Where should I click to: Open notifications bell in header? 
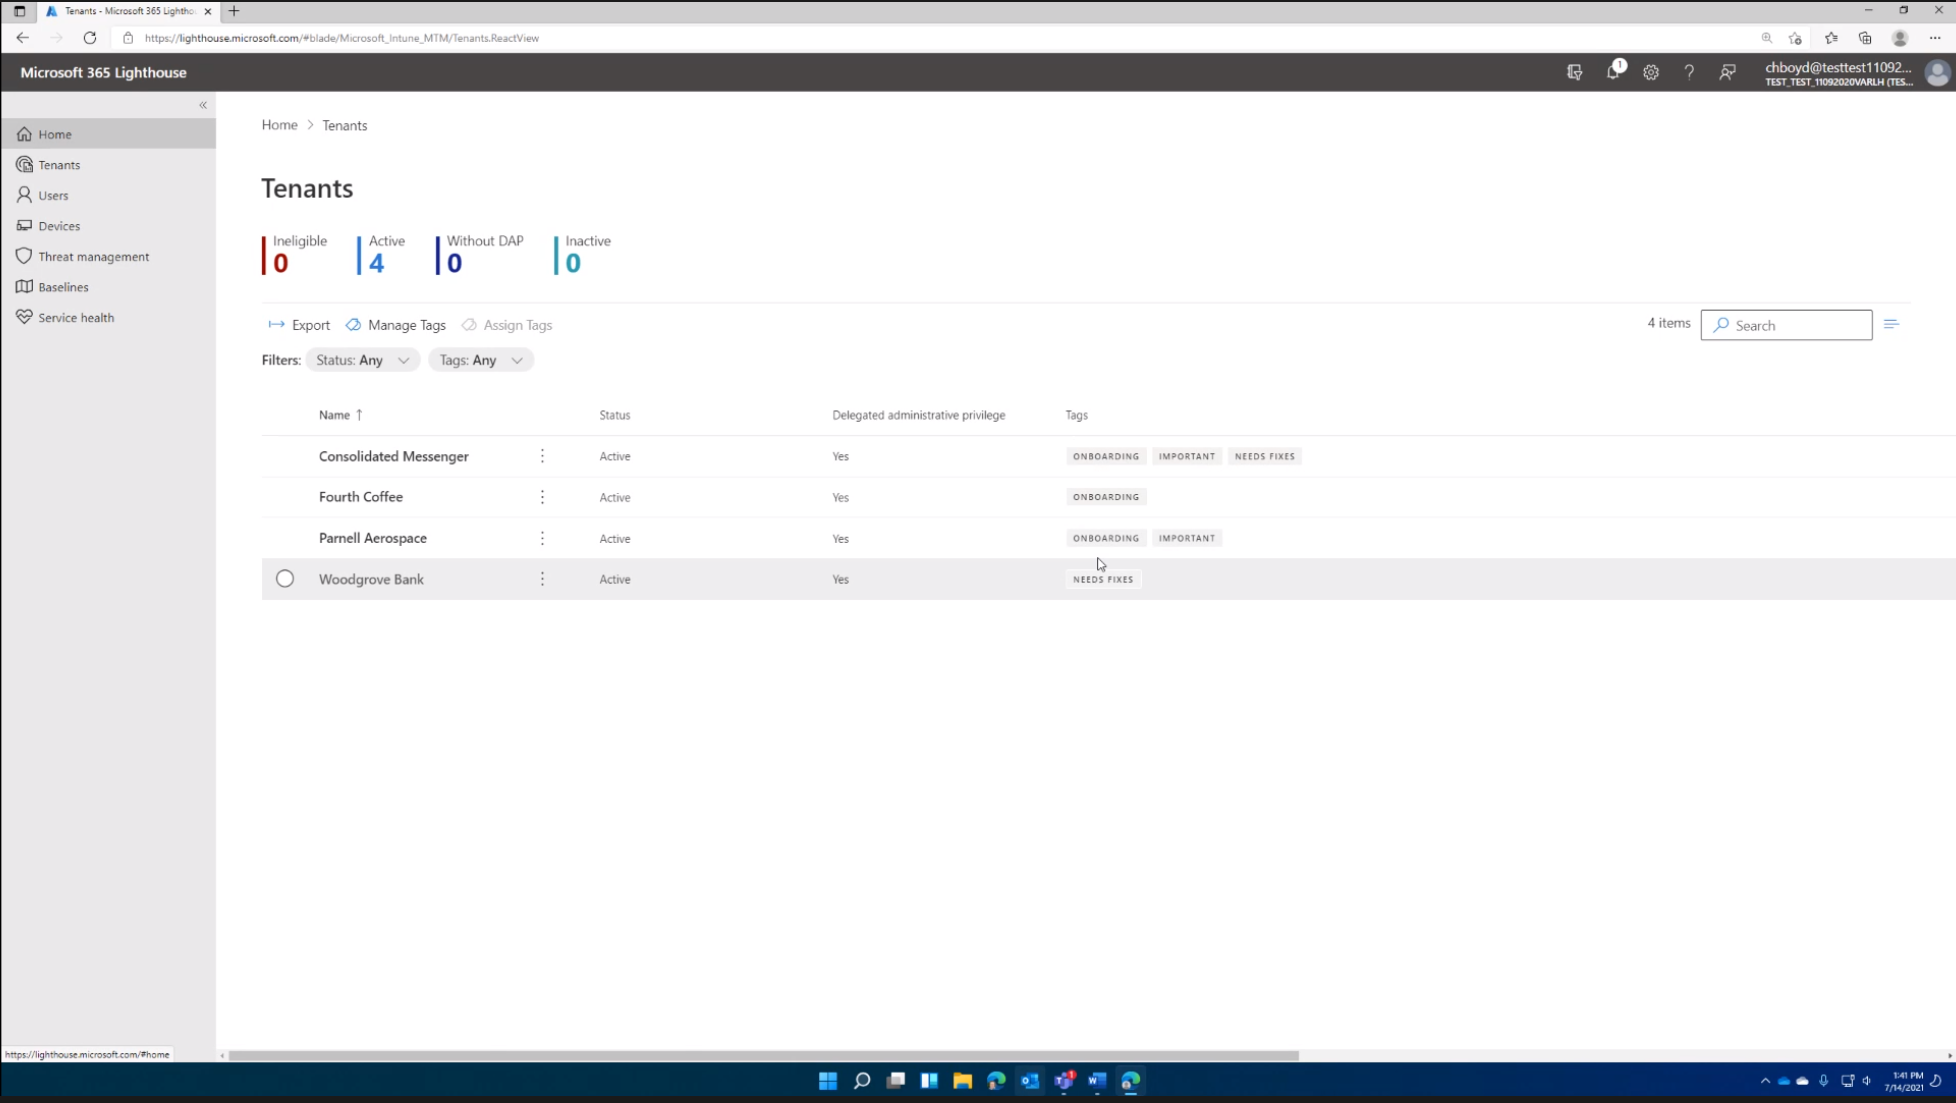click(1613, 72)
